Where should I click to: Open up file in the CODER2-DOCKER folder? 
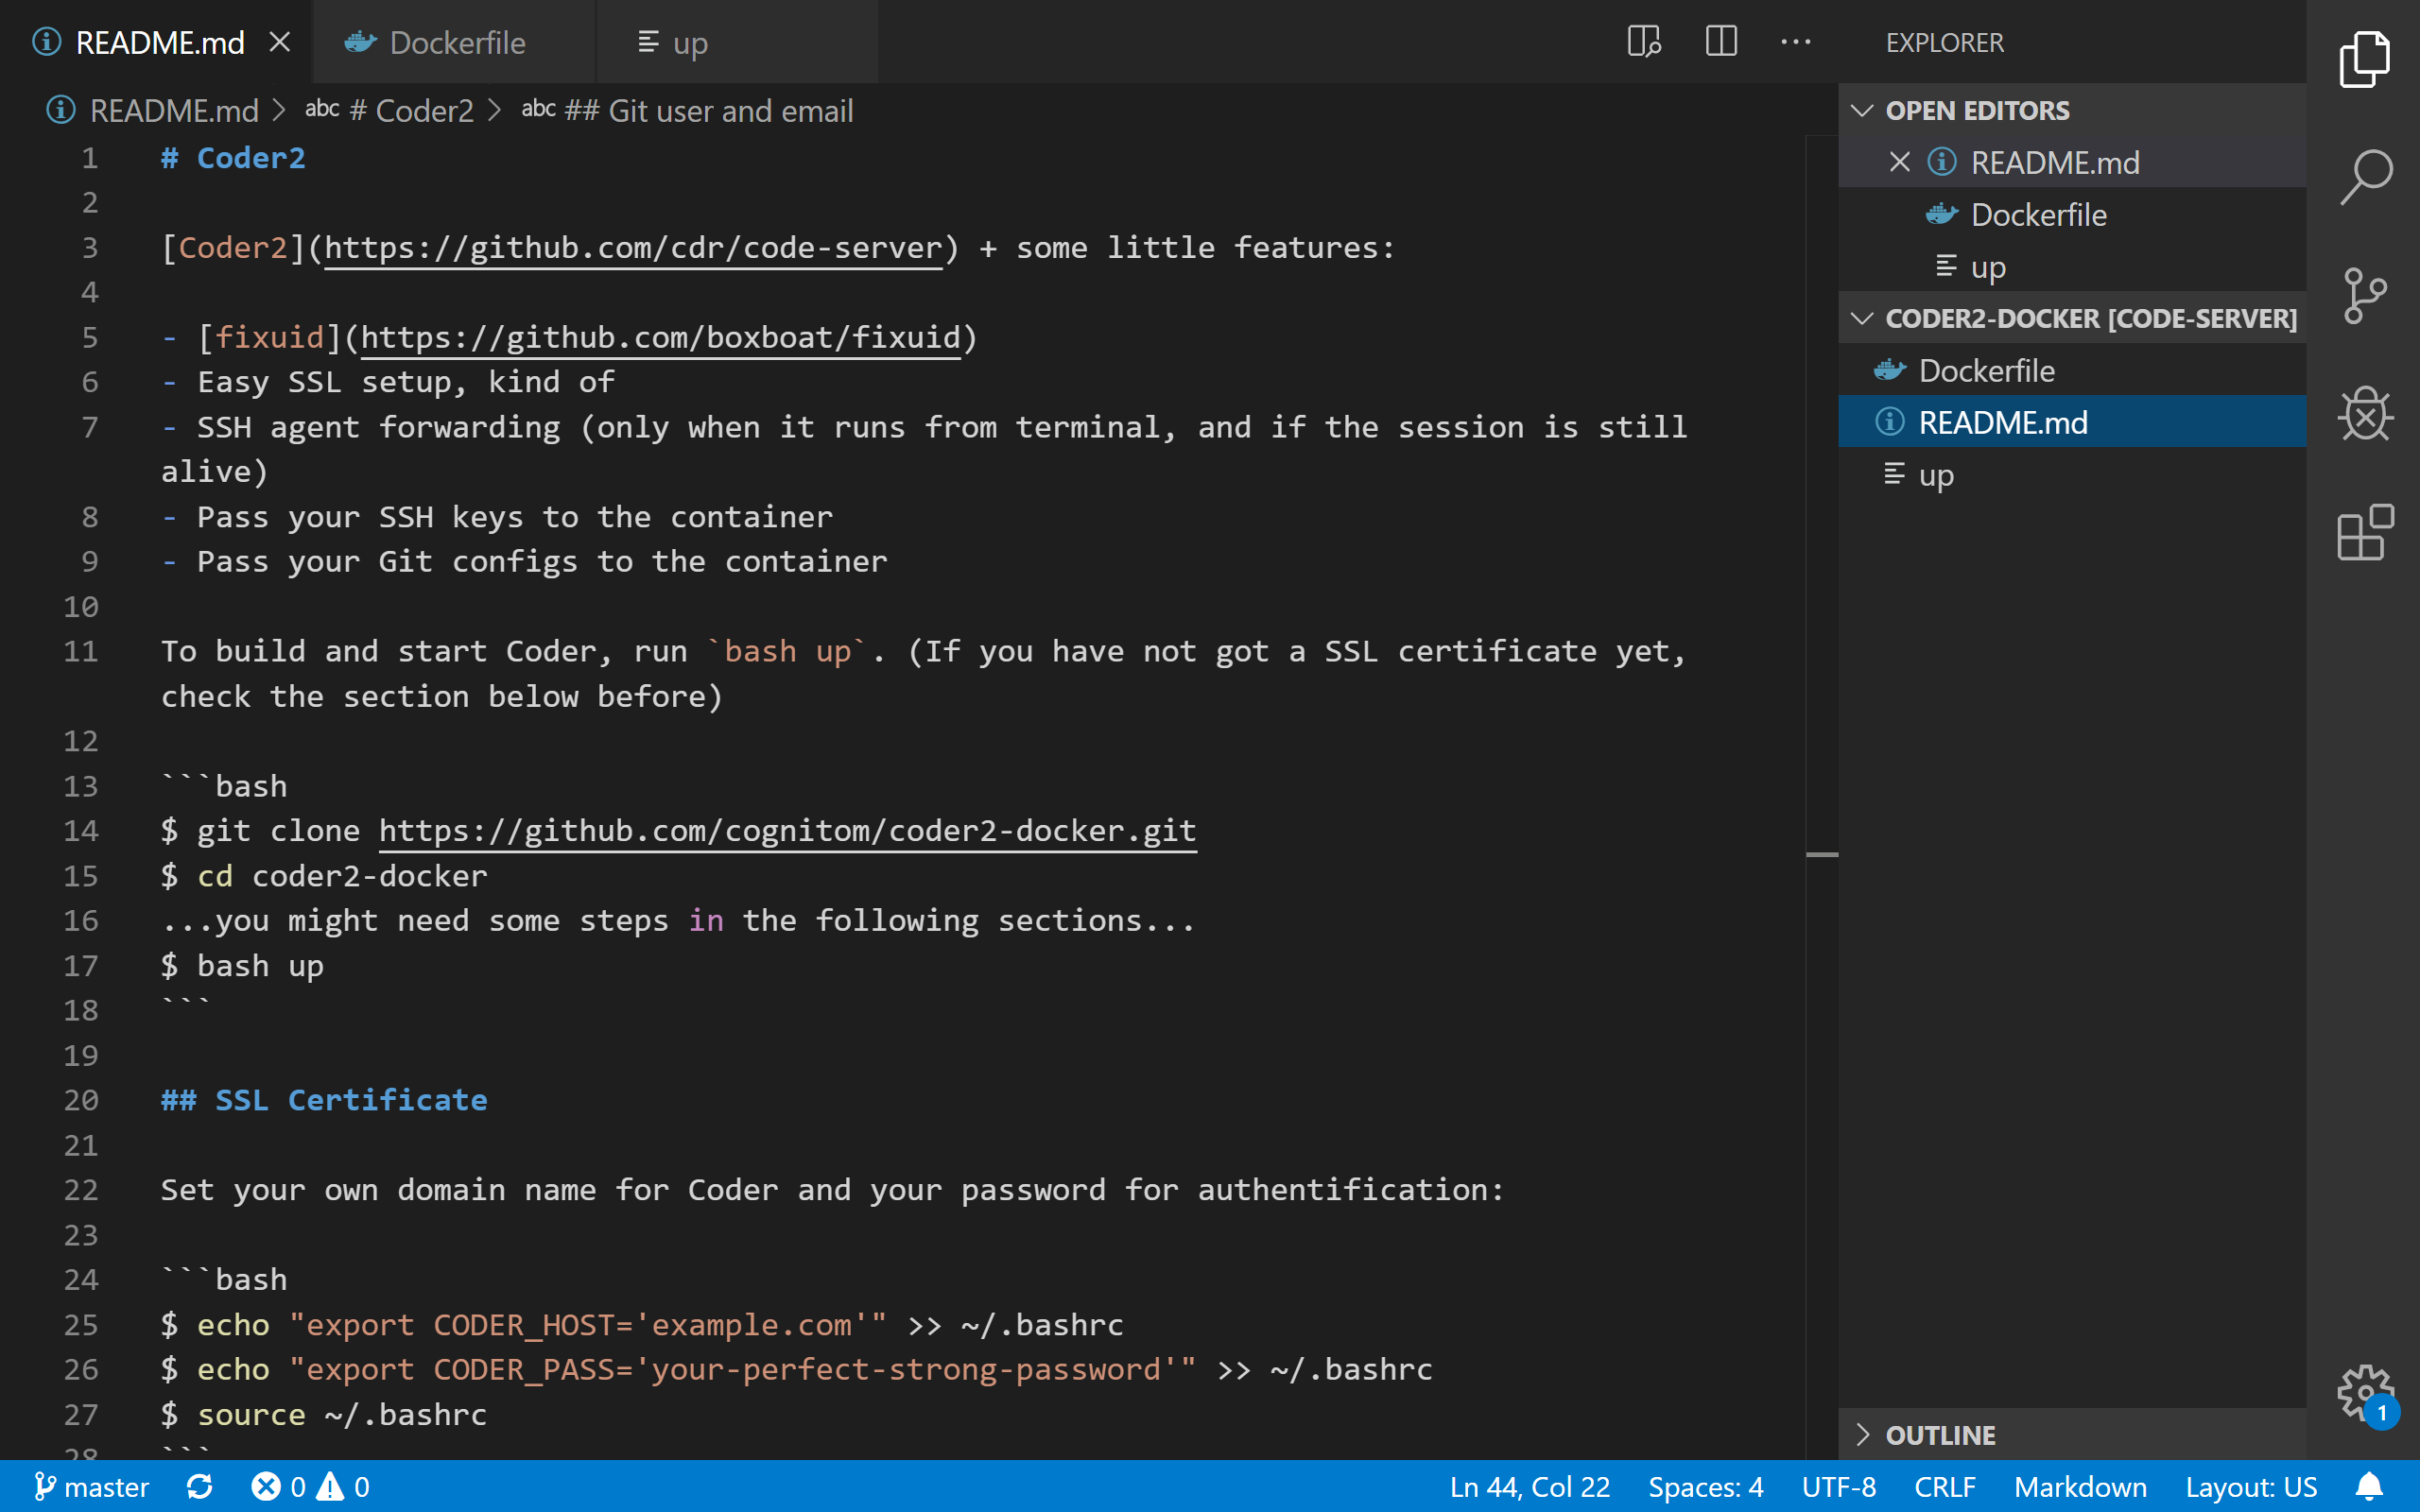tap(2072, 474)
